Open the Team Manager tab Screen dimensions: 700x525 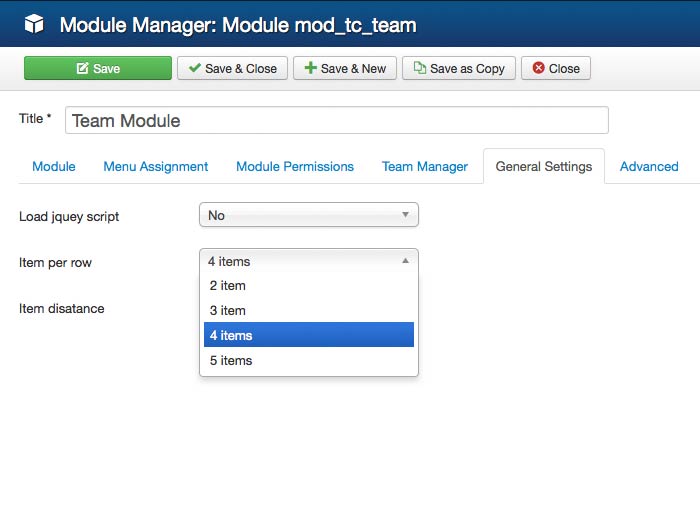425,167
